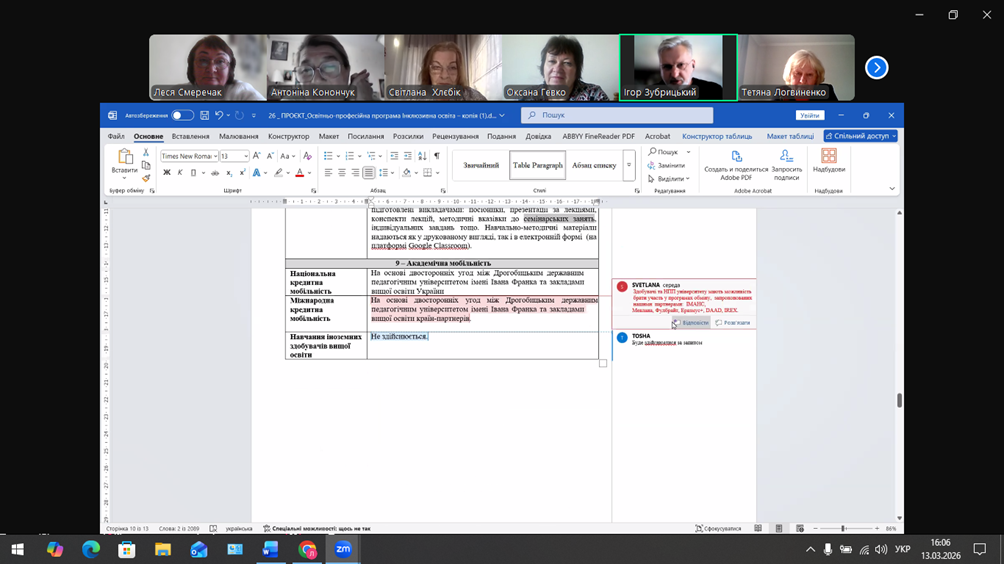Expand the Styles gallery more arrow
Viewport: 1004px width, 564px height.
(629, 166)
